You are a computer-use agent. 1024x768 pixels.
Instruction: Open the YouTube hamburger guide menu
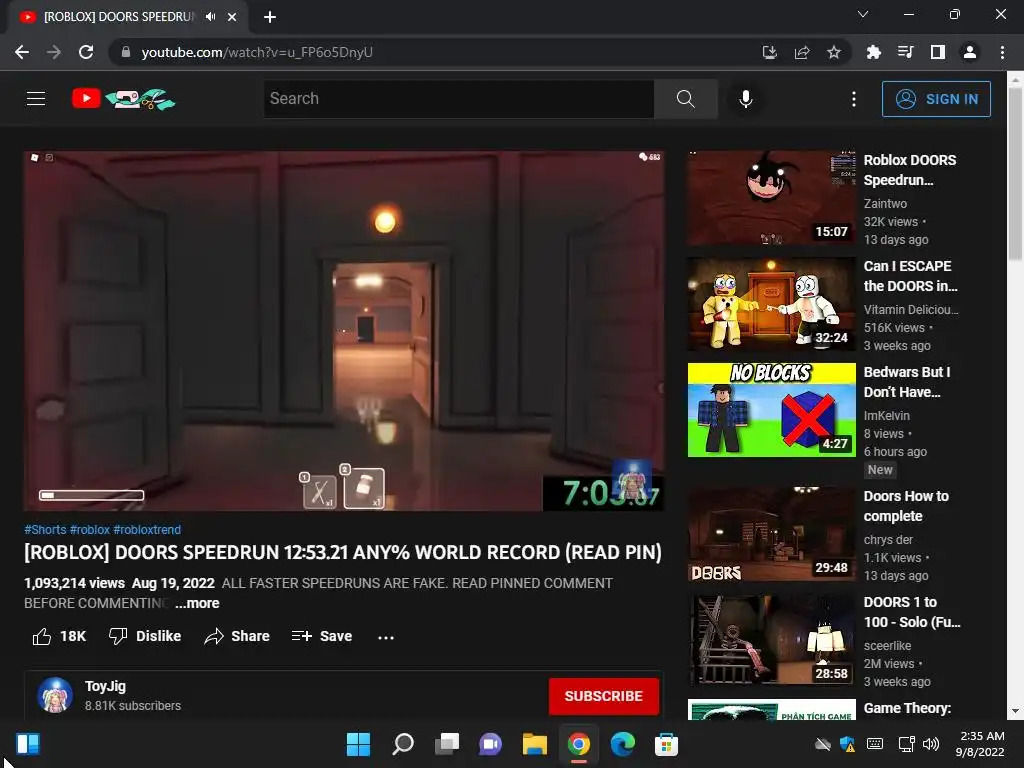pyautogui.click(x=36, y=99)
